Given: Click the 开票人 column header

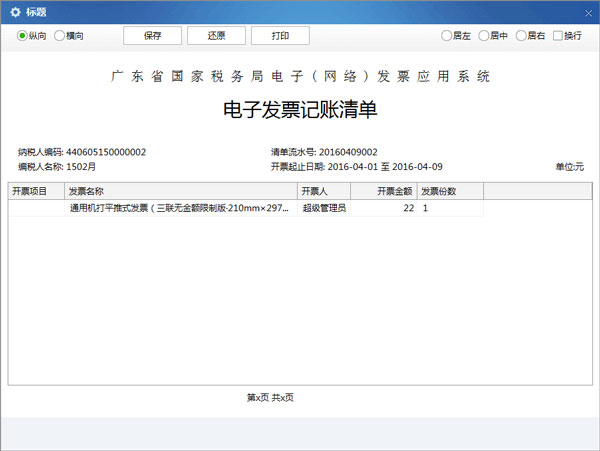Looking at the screenshot, I should (x=323, y=190).
